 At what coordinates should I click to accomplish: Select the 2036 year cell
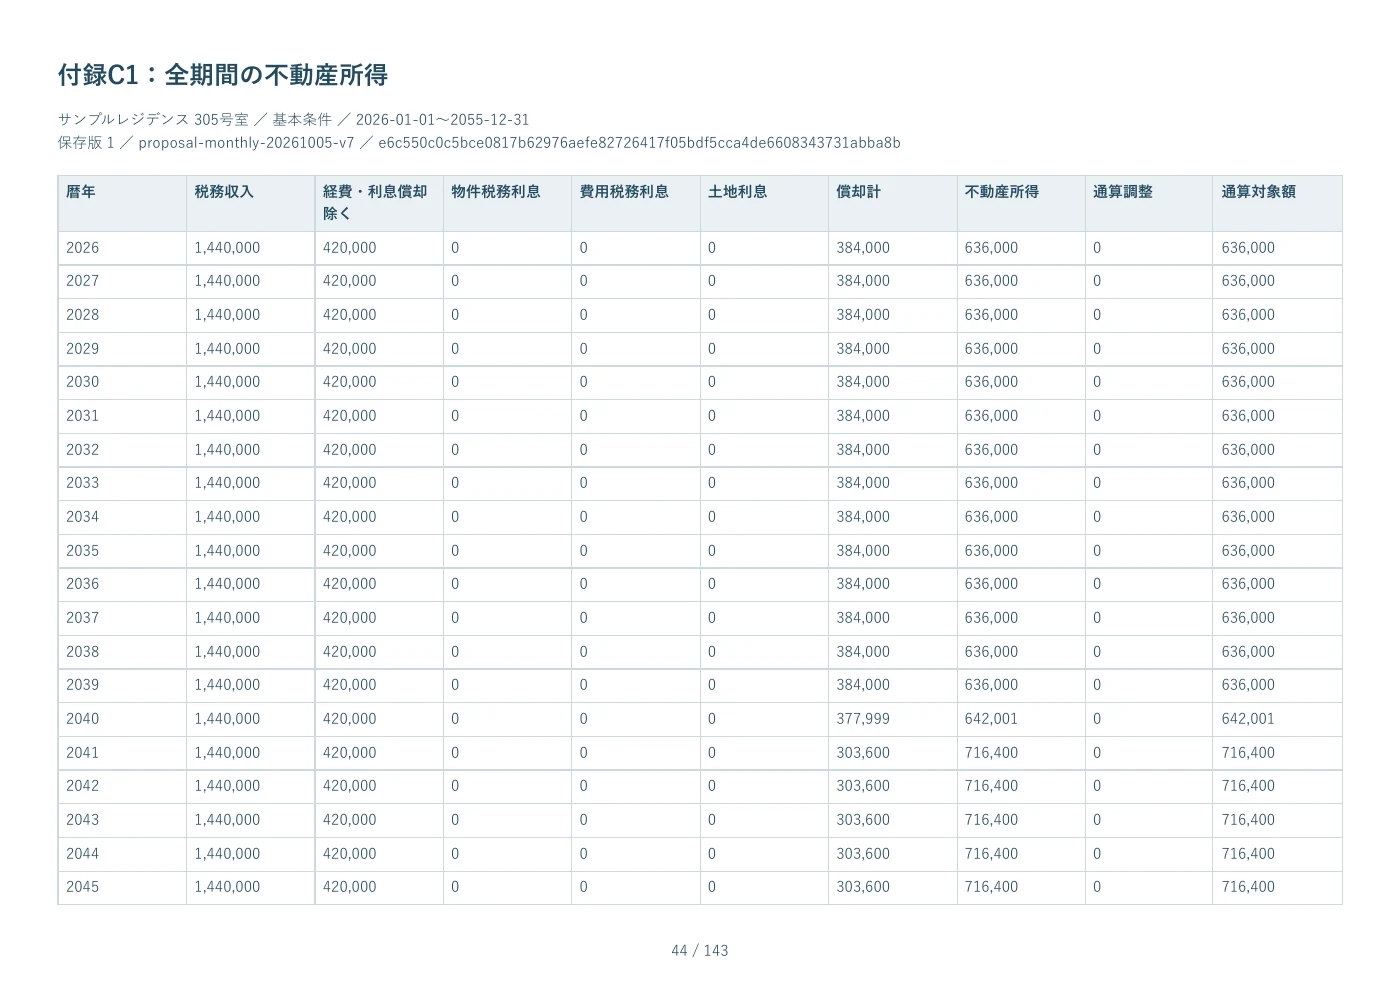click(x=122, y=584)
